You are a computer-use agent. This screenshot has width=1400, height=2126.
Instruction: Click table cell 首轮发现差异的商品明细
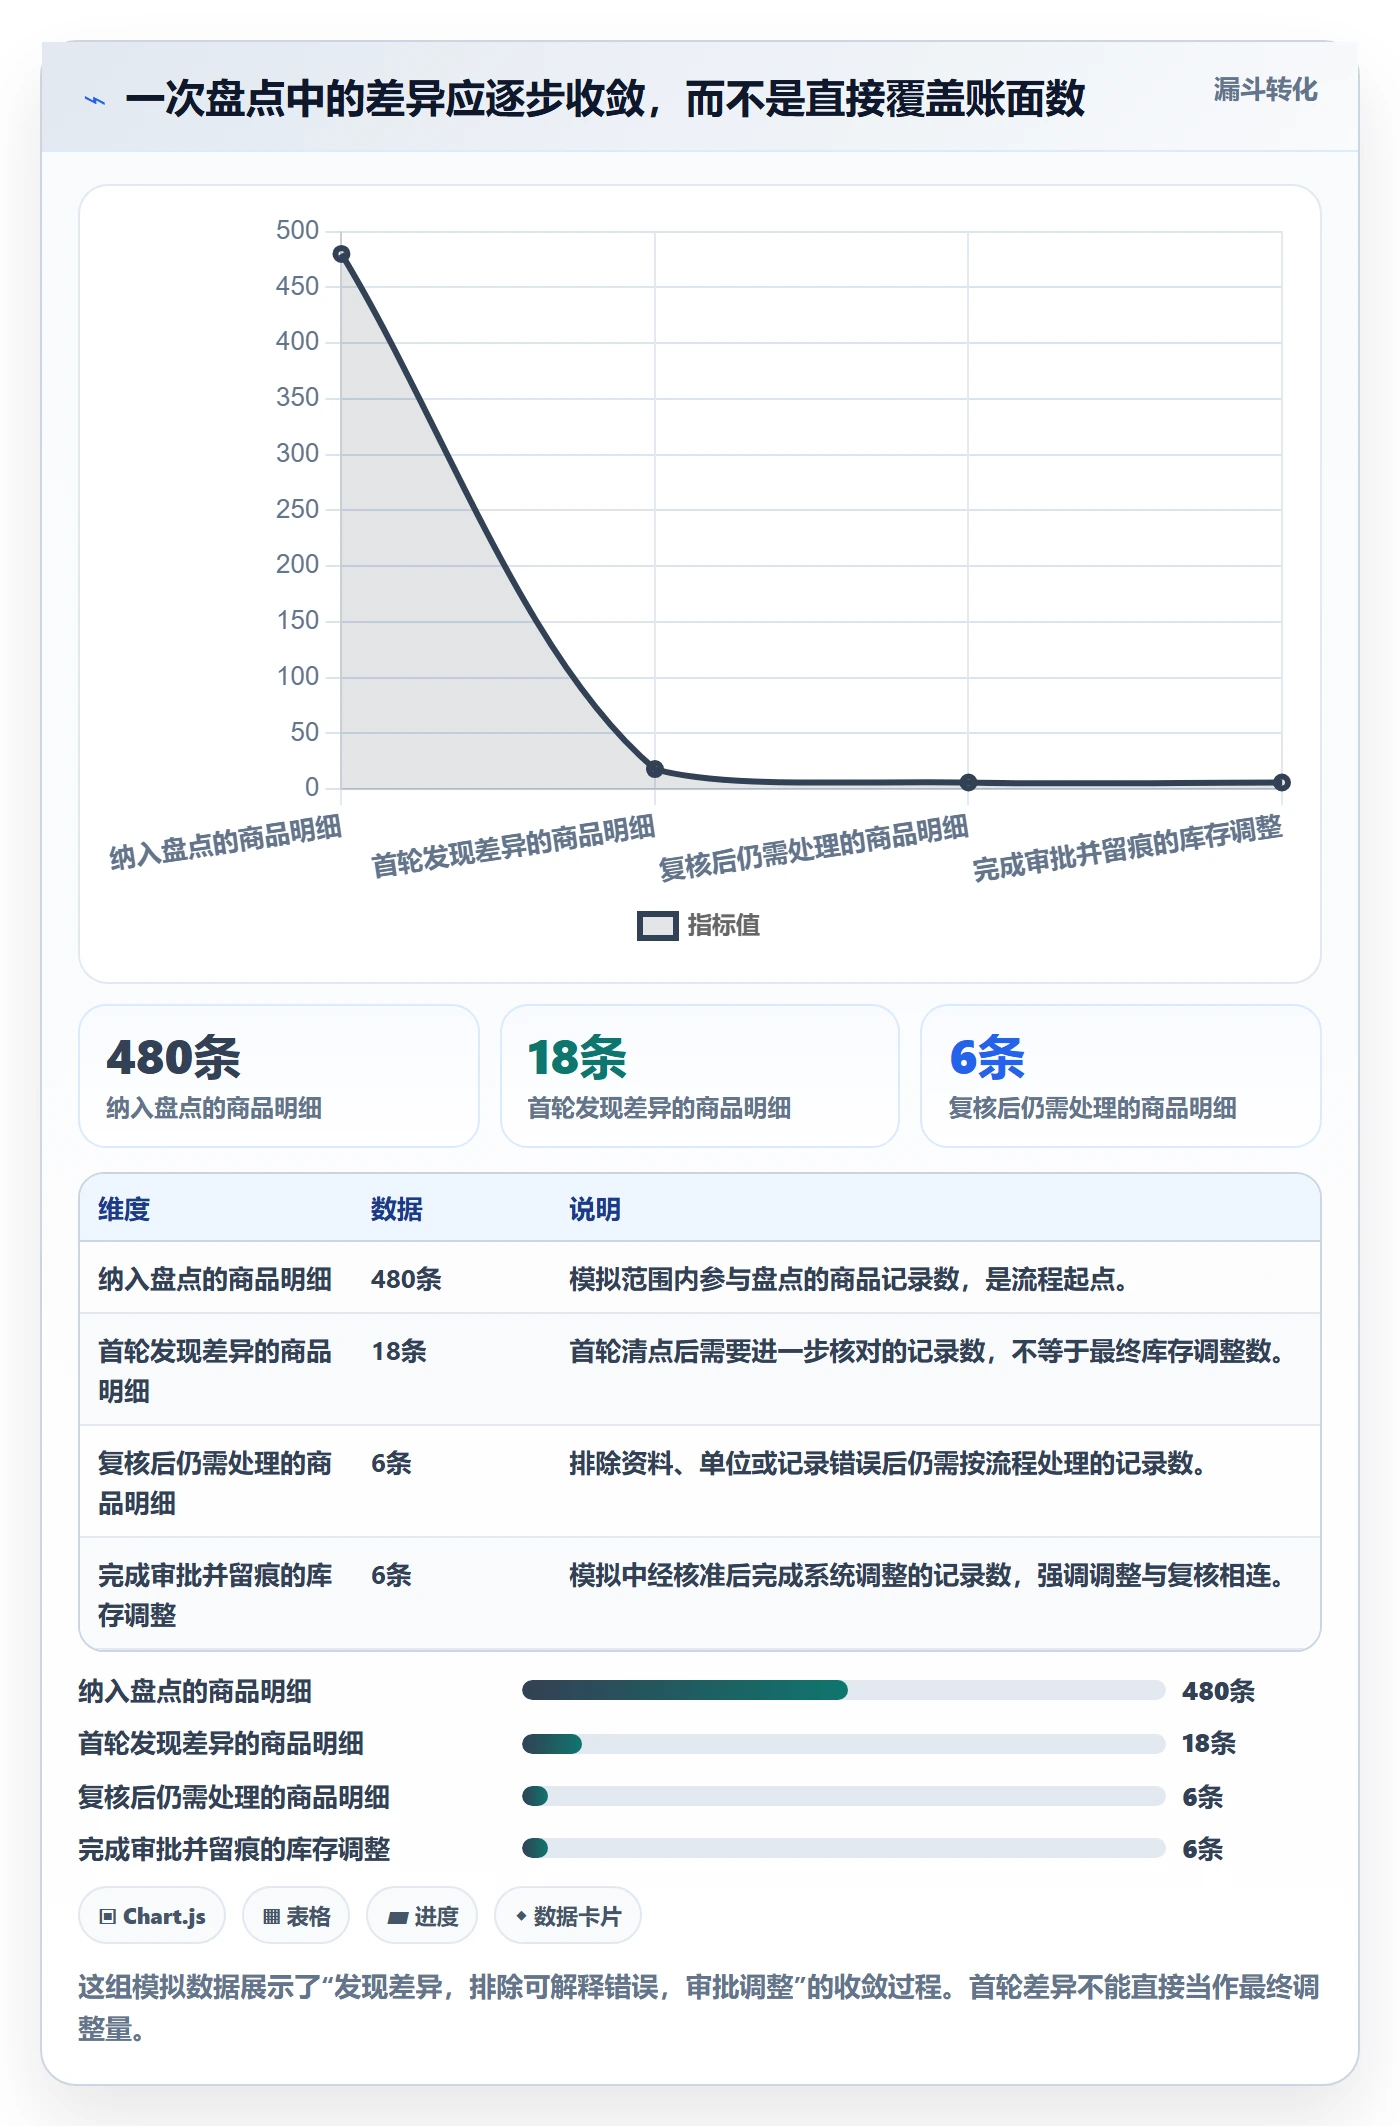(x=215, y=1371)
